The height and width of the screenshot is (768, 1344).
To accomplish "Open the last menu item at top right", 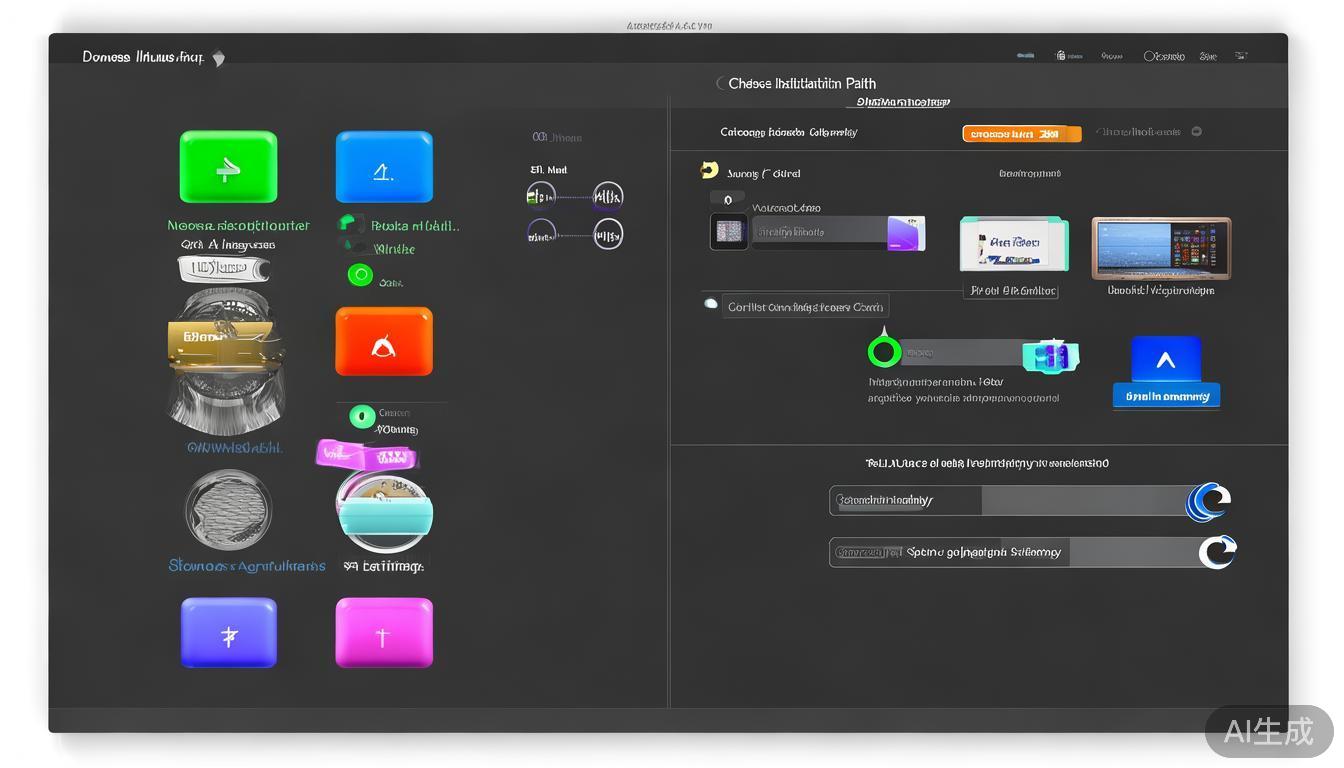I will point(1240,56).
